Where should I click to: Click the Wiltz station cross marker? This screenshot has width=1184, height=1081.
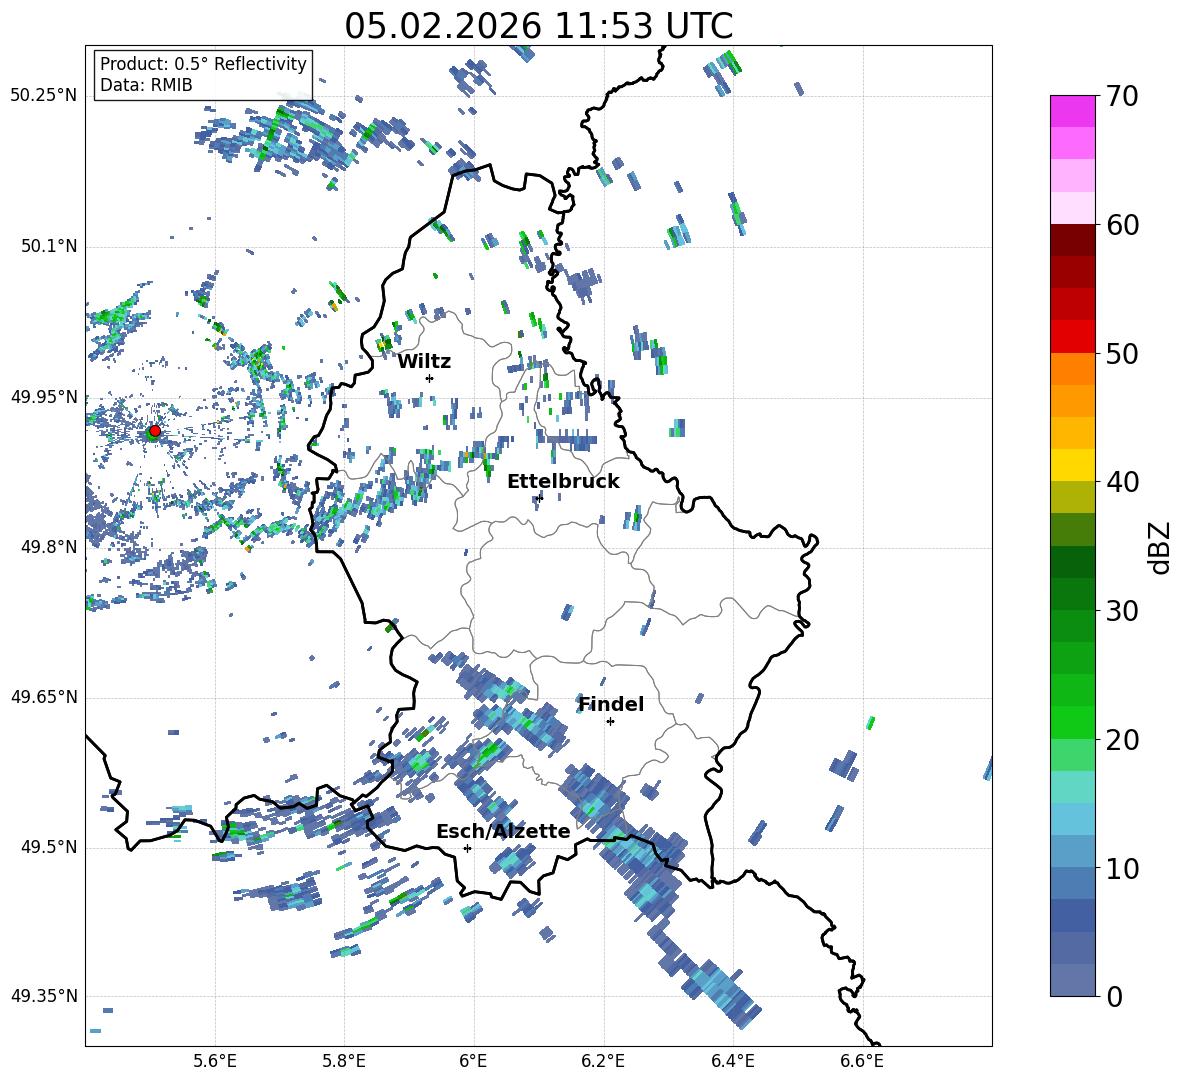(429, 378)
